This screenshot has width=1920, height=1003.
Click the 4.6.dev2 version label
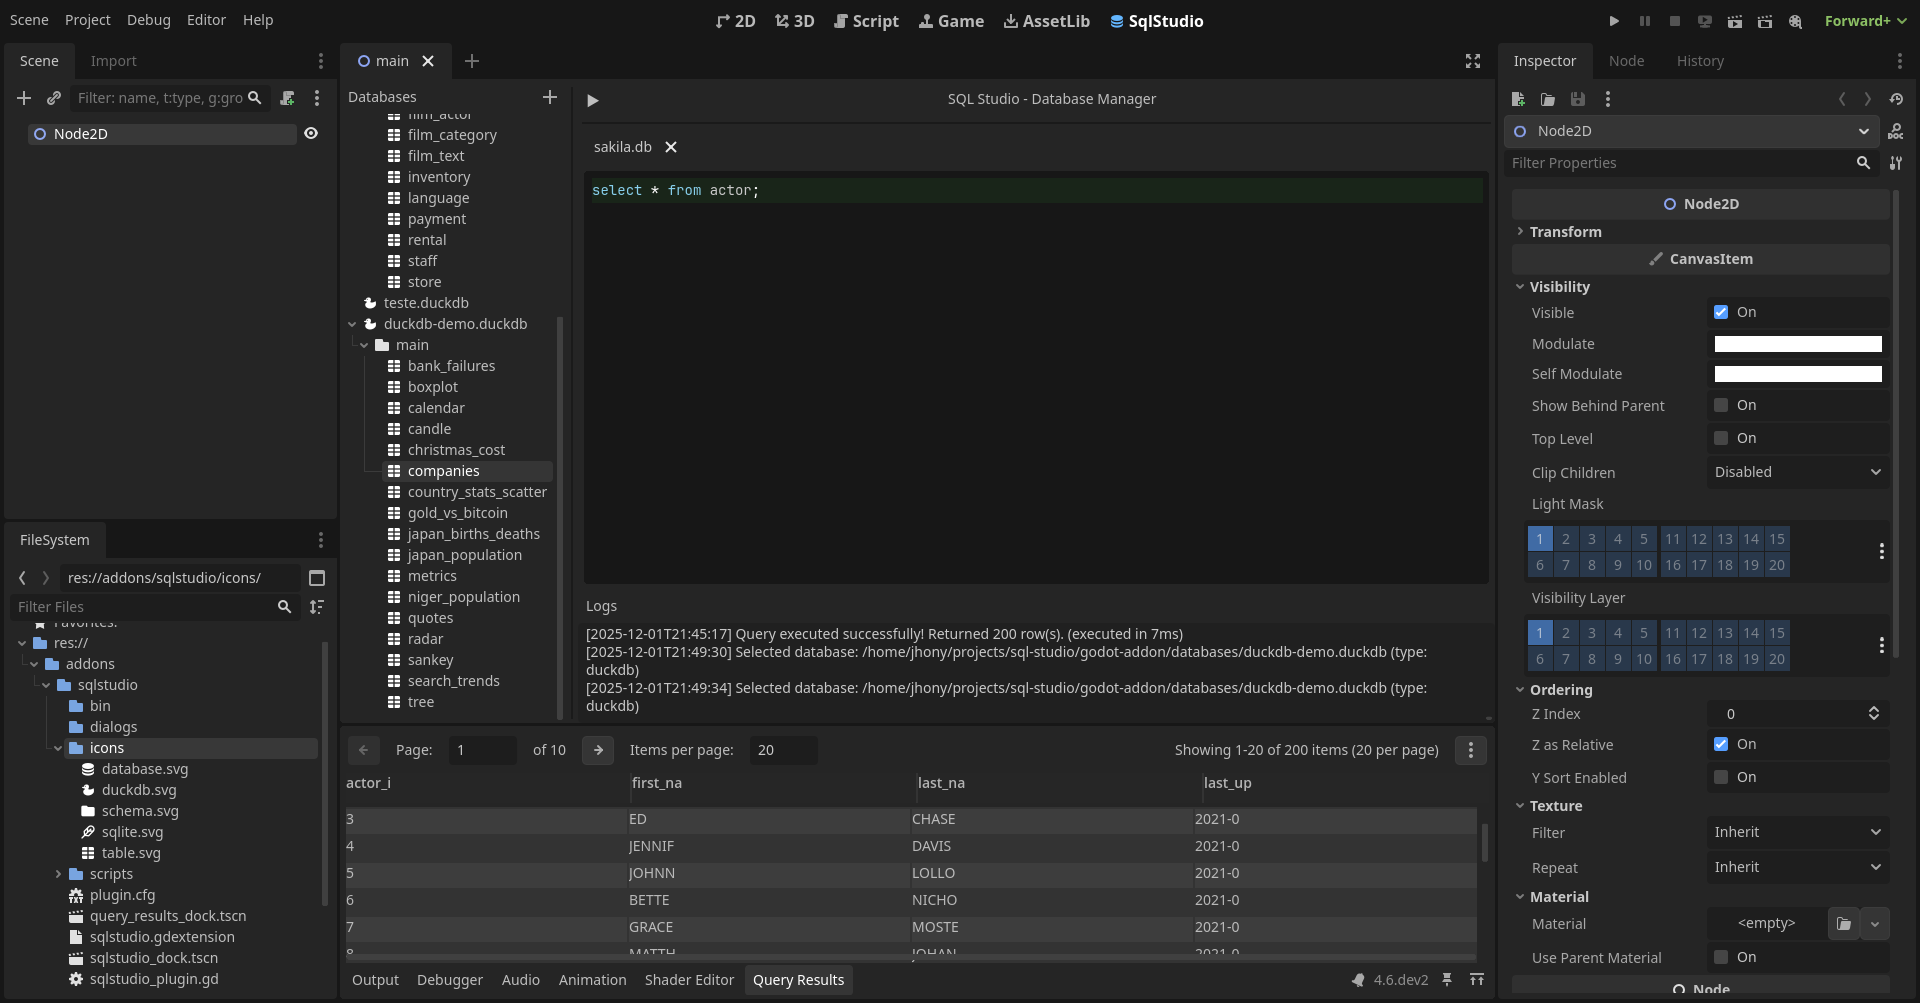pyautogui.click(x=1400, y=980)
